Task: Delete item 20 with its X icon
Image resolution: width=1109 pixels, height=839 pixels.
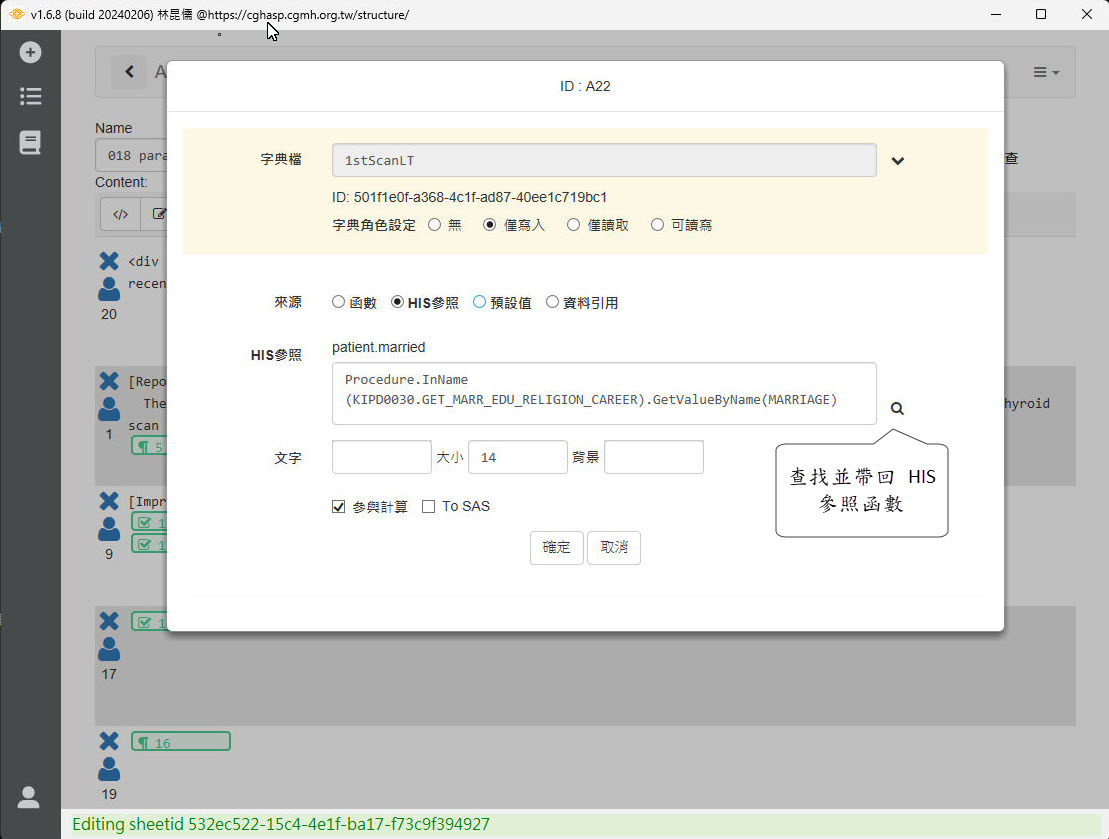Action: (109, 262)
